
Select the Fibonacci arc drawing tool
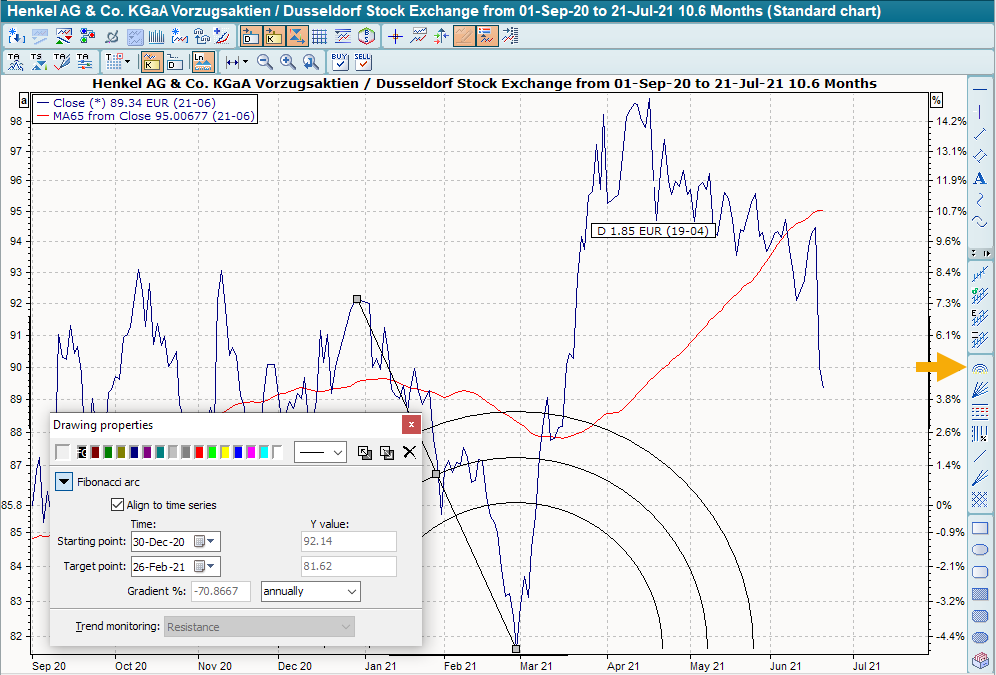tap(980, 369)
